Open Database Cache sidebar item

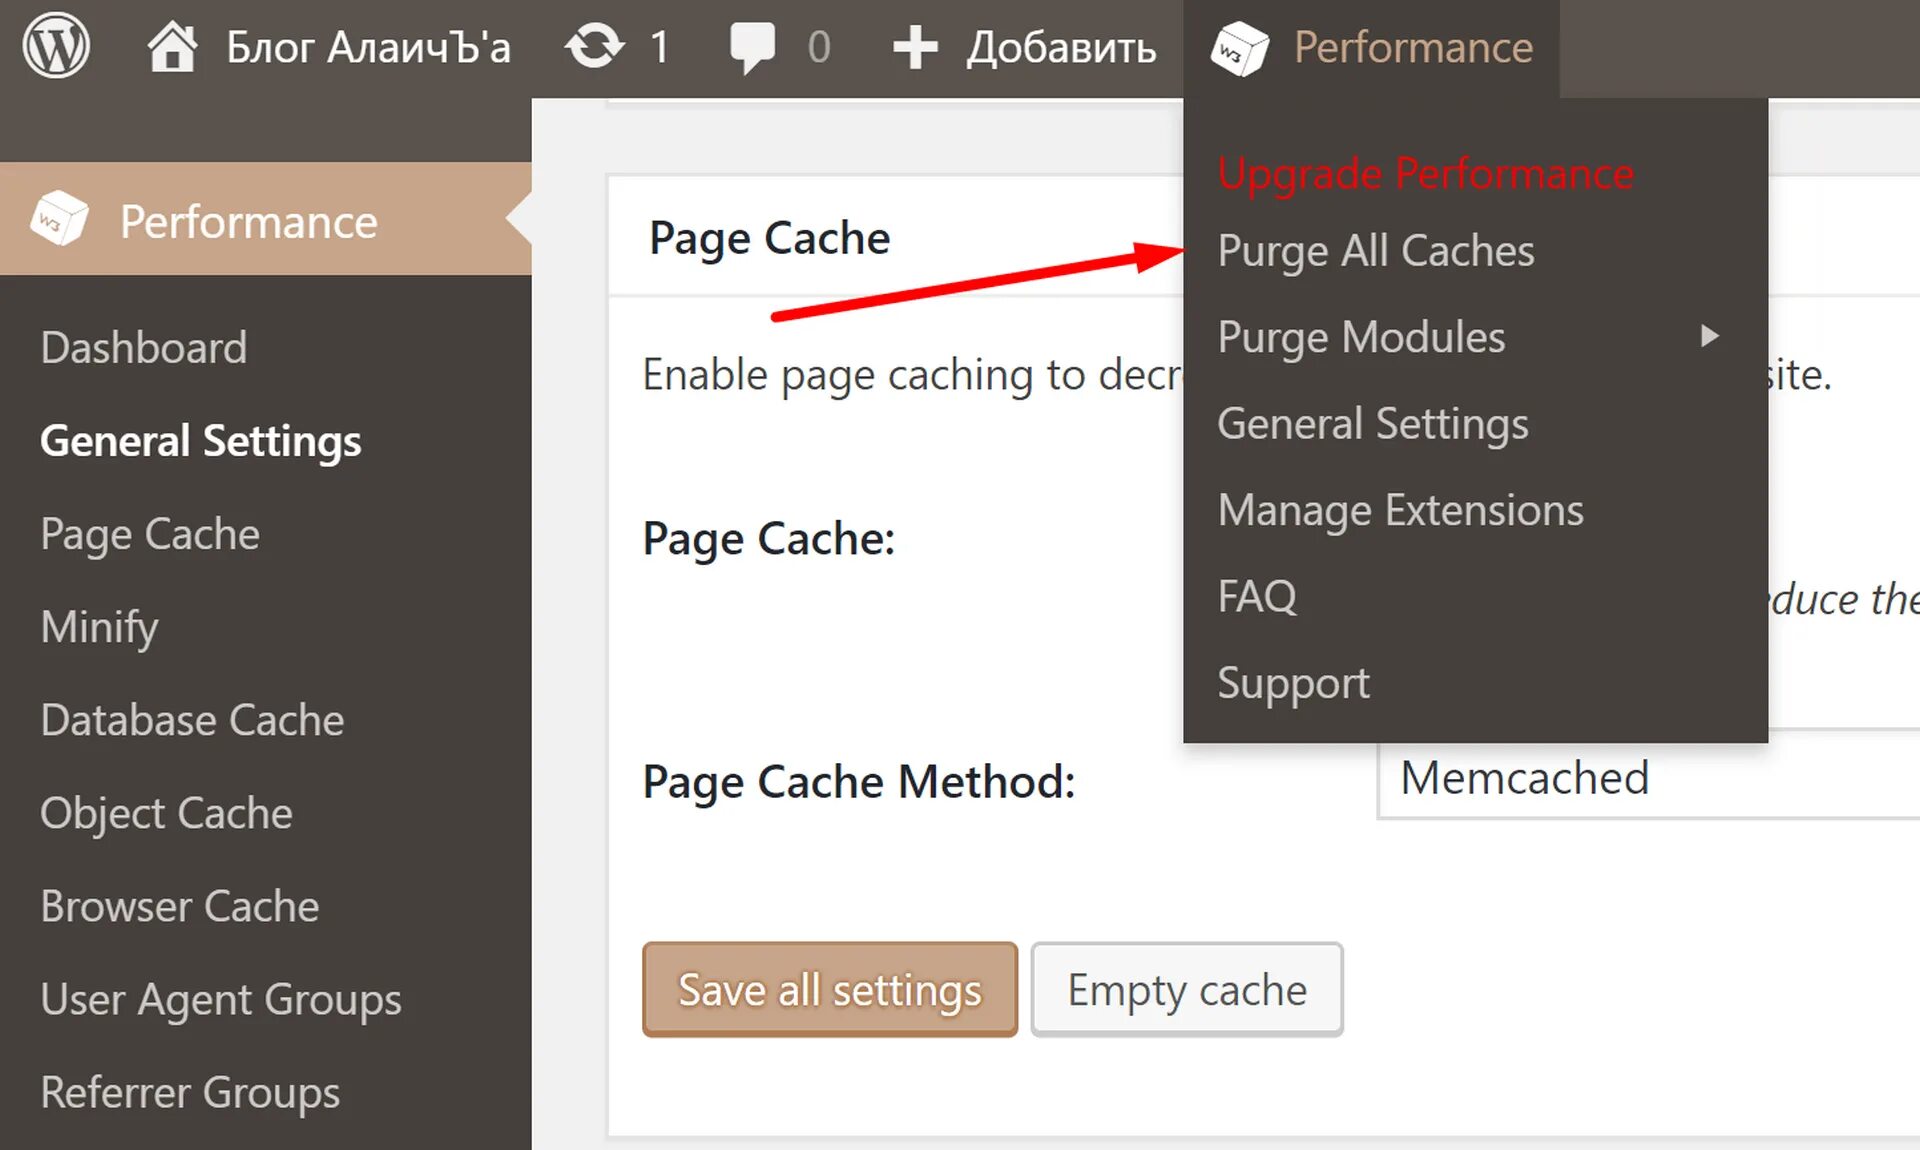tap(192, 720)
